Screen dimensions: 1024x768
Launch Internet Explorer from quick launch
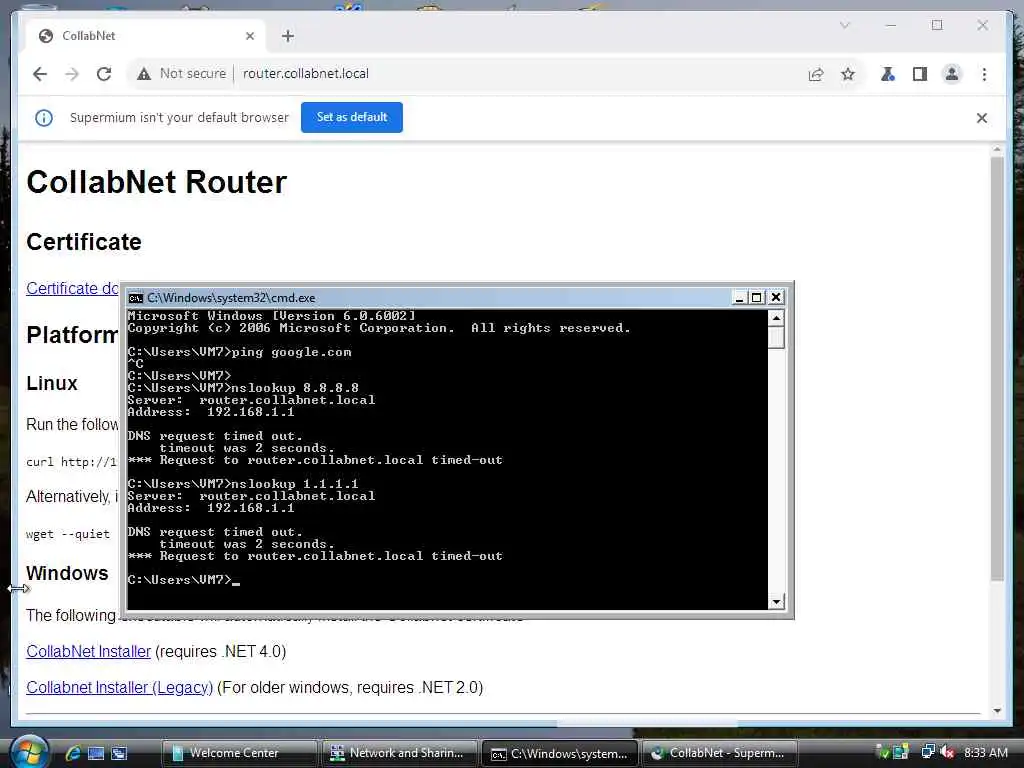(73, 753)
